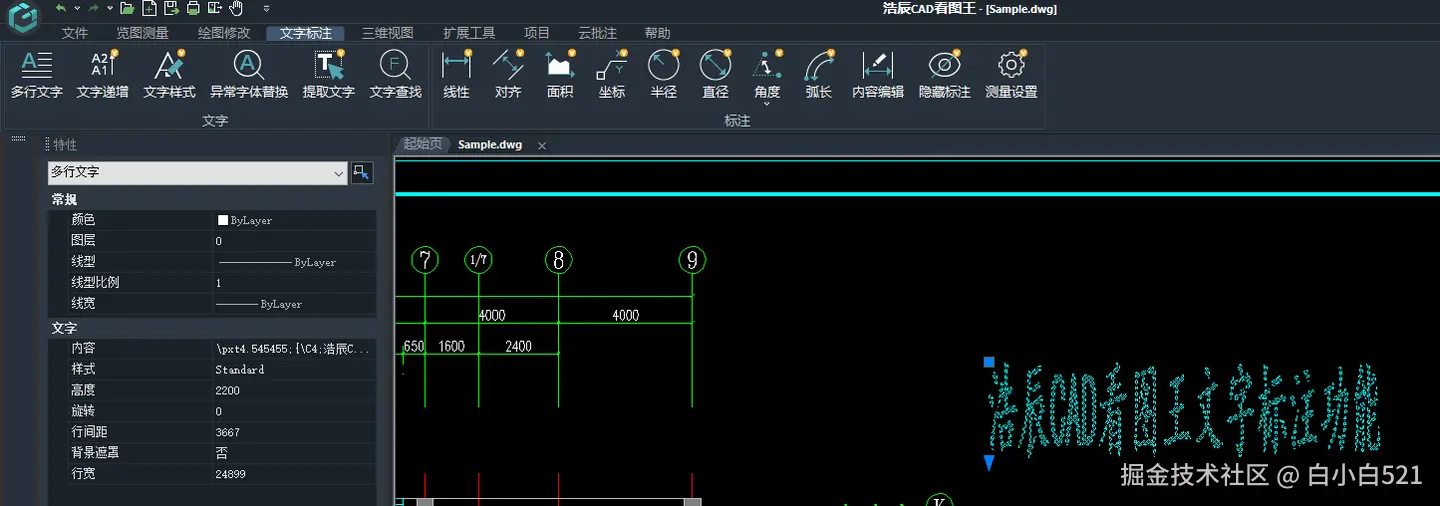1440x506 pixels.
Task: Open the 项目 ribbon tab
Action: click(x=537, y=33)
